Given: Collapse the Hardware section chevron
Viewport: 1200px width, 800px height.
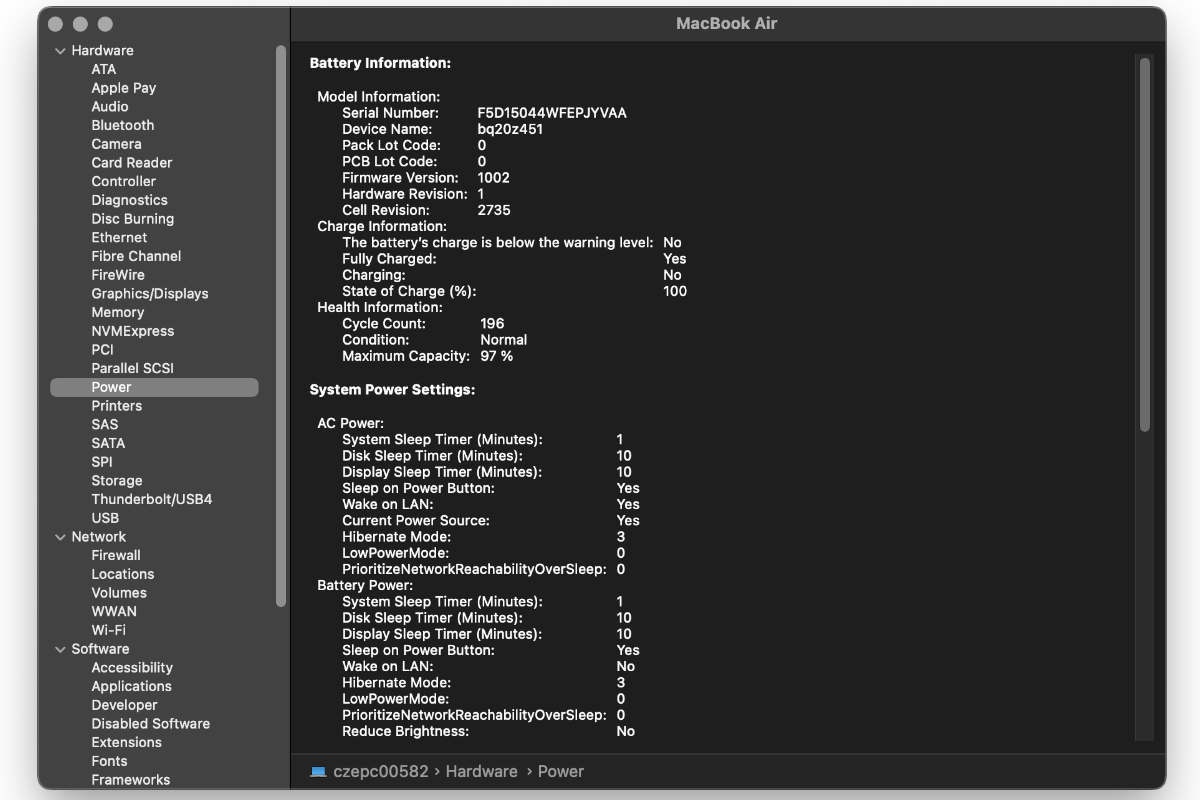Looking at the screenshot, I should point(60,51).
